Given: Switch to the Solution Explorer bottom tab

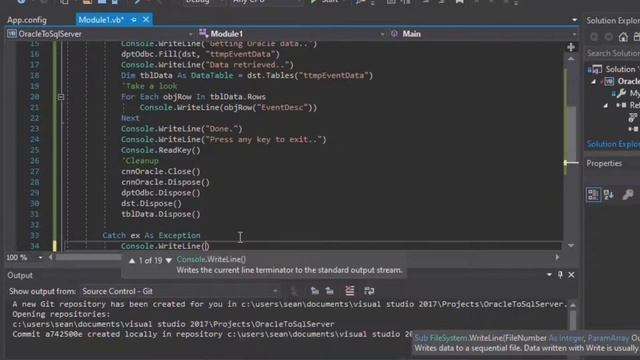Looking at the screenshot, I should click(613, 144).
